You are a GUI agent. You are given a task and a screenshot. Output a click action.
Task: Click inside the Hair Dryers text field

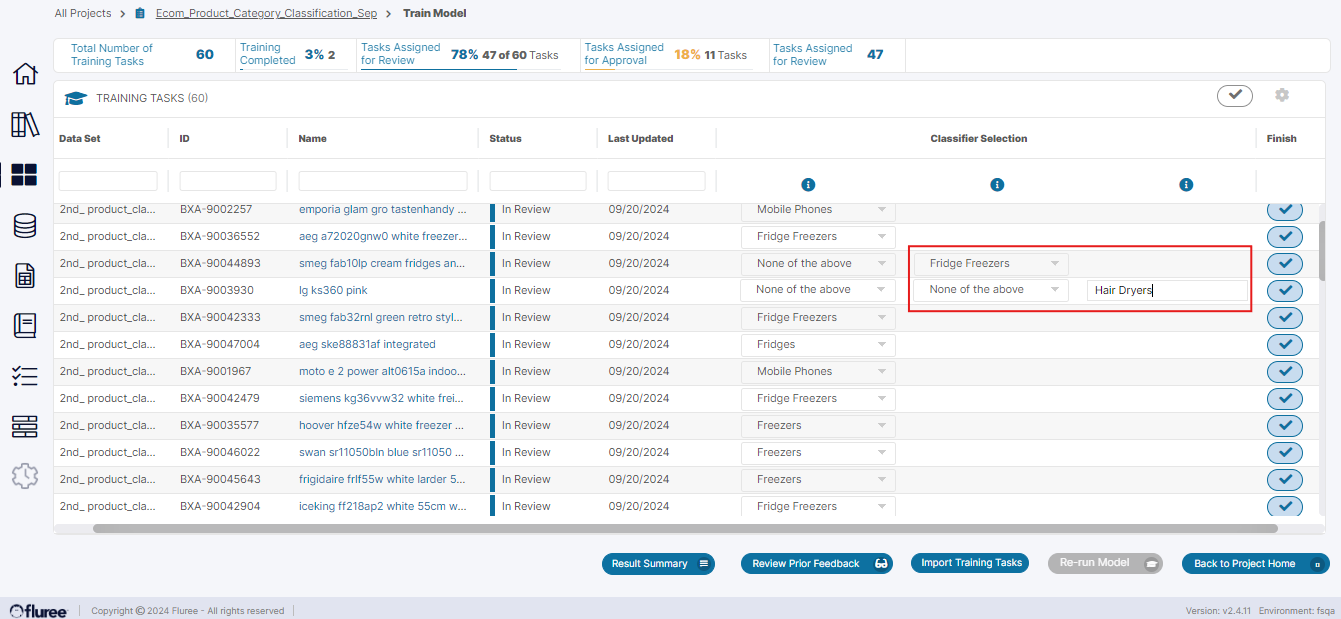[x=1166, y=290]
